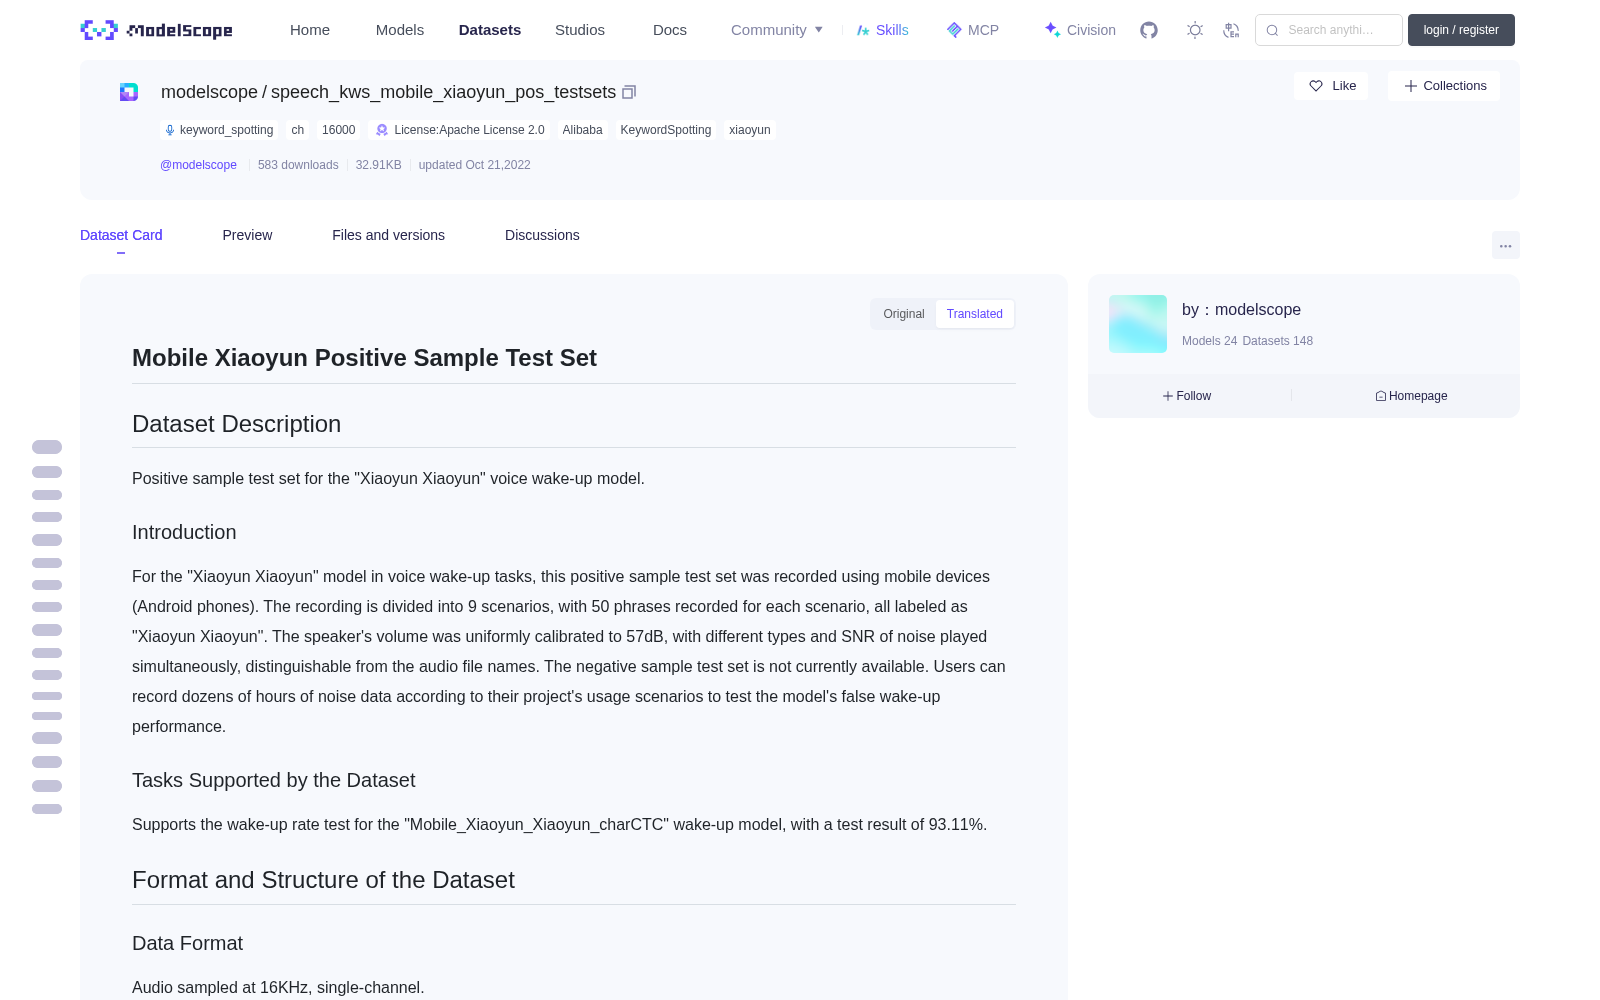Open the MCP section
The image size is (1600, 1000).
point(973,30)
